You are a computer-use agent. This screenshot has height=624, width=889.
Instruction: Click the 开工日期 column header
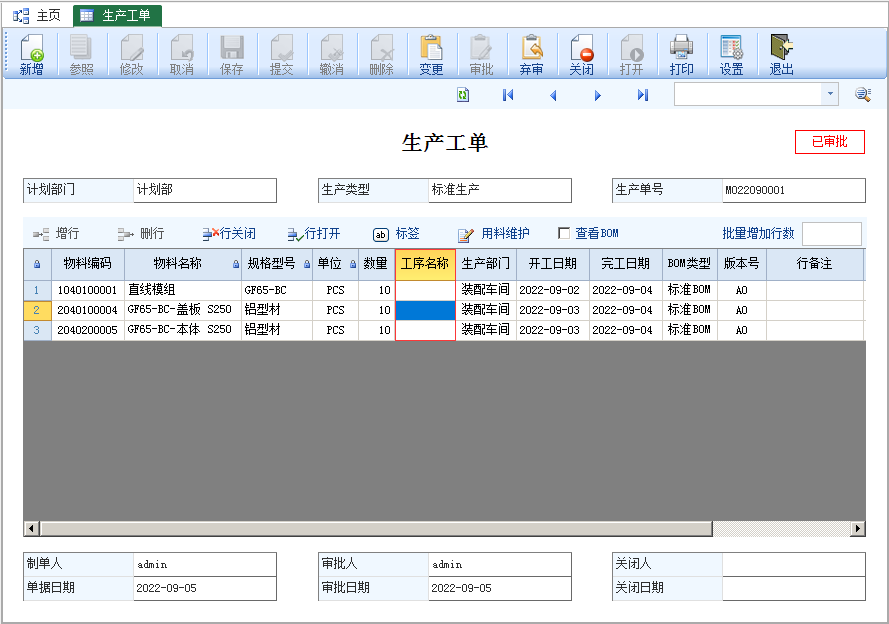[553, 264]
